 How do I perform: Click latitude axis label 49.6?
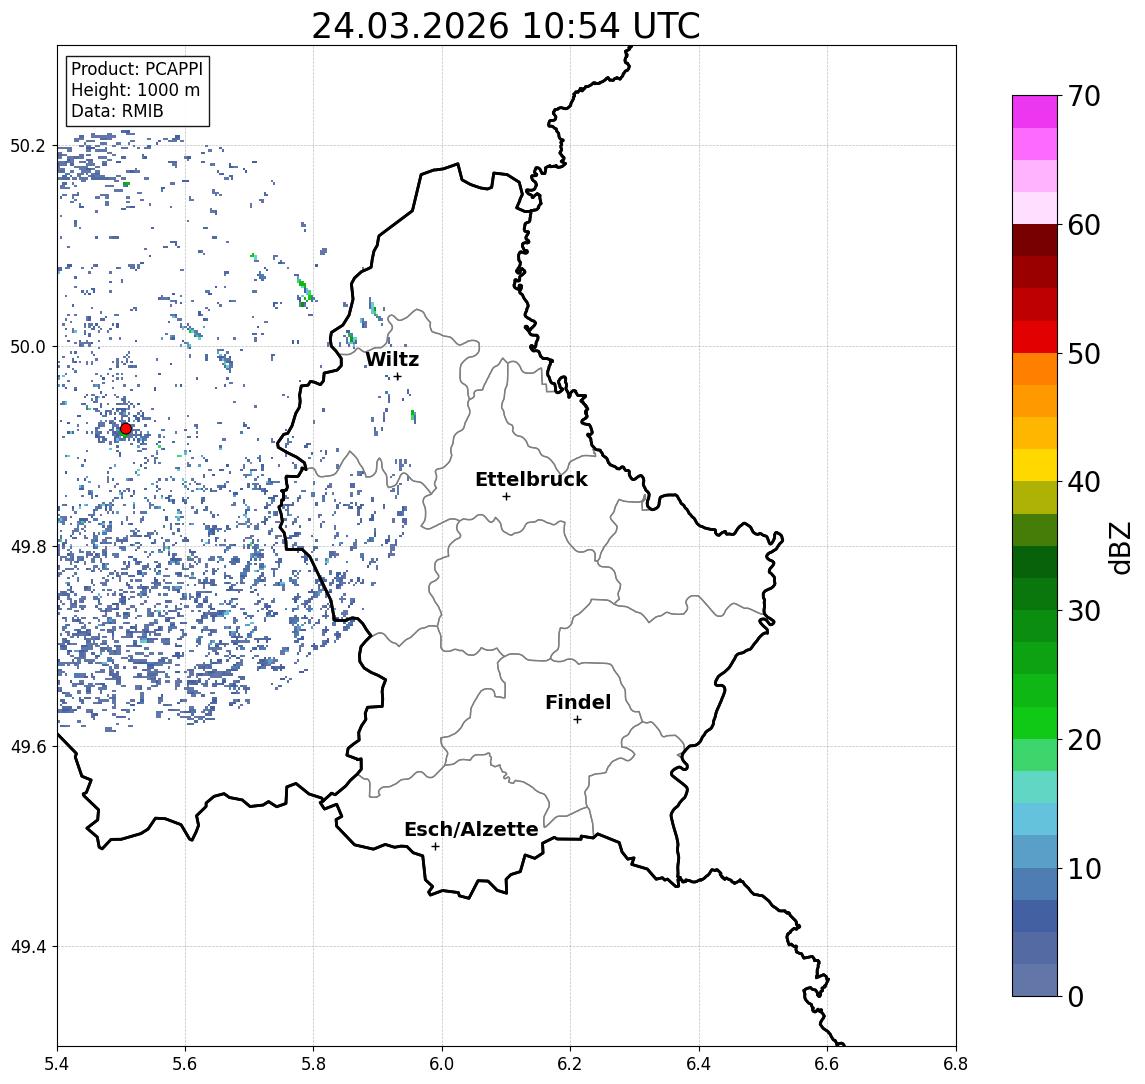coord(28,747)
